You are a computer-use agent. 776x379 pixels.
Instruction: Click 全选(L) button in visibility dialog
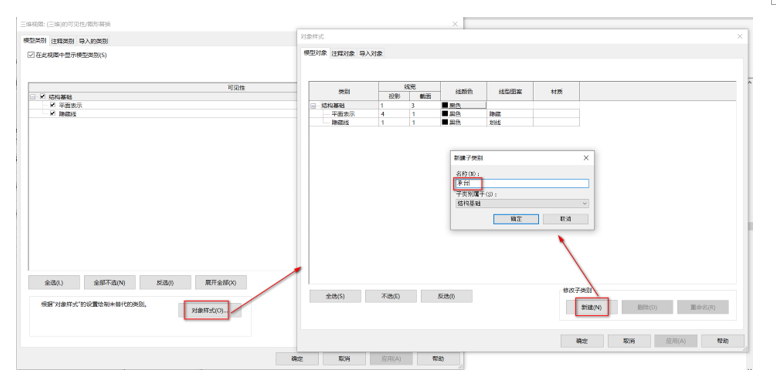(x=53, y=283)
